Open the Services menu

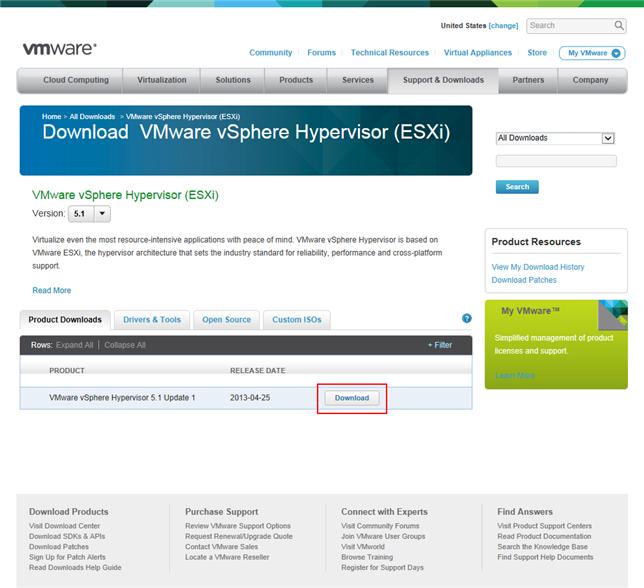[358, 80]
